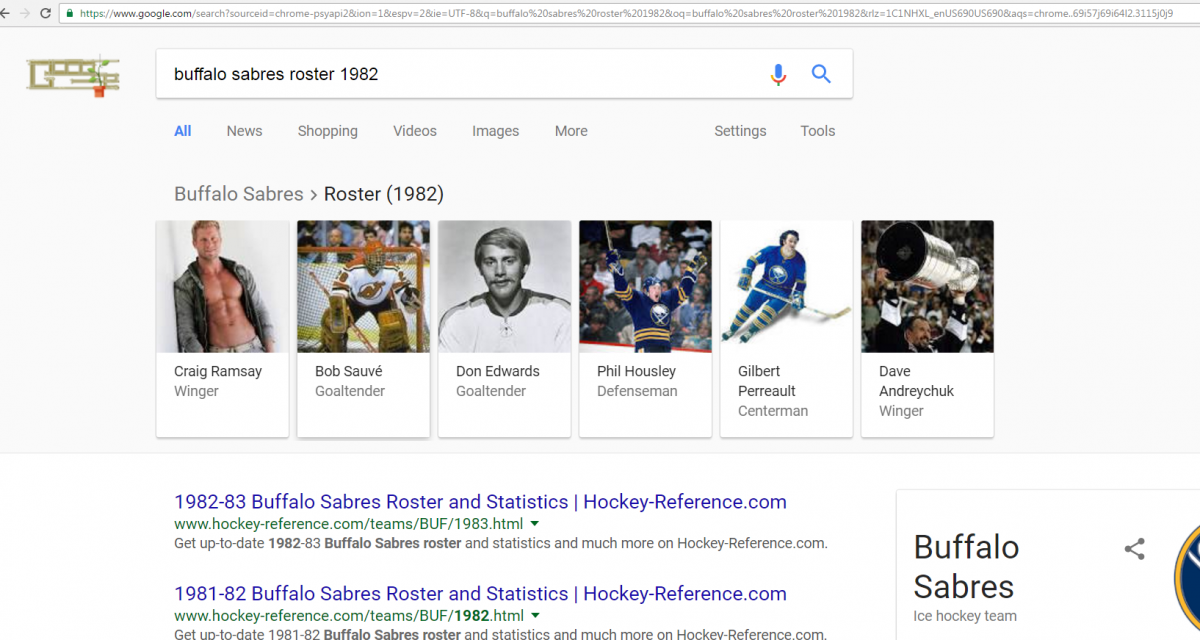Open the Dave Andreychuk photo
The width and height of the screenshot is (1200, 640).
(x=928, y=286)
